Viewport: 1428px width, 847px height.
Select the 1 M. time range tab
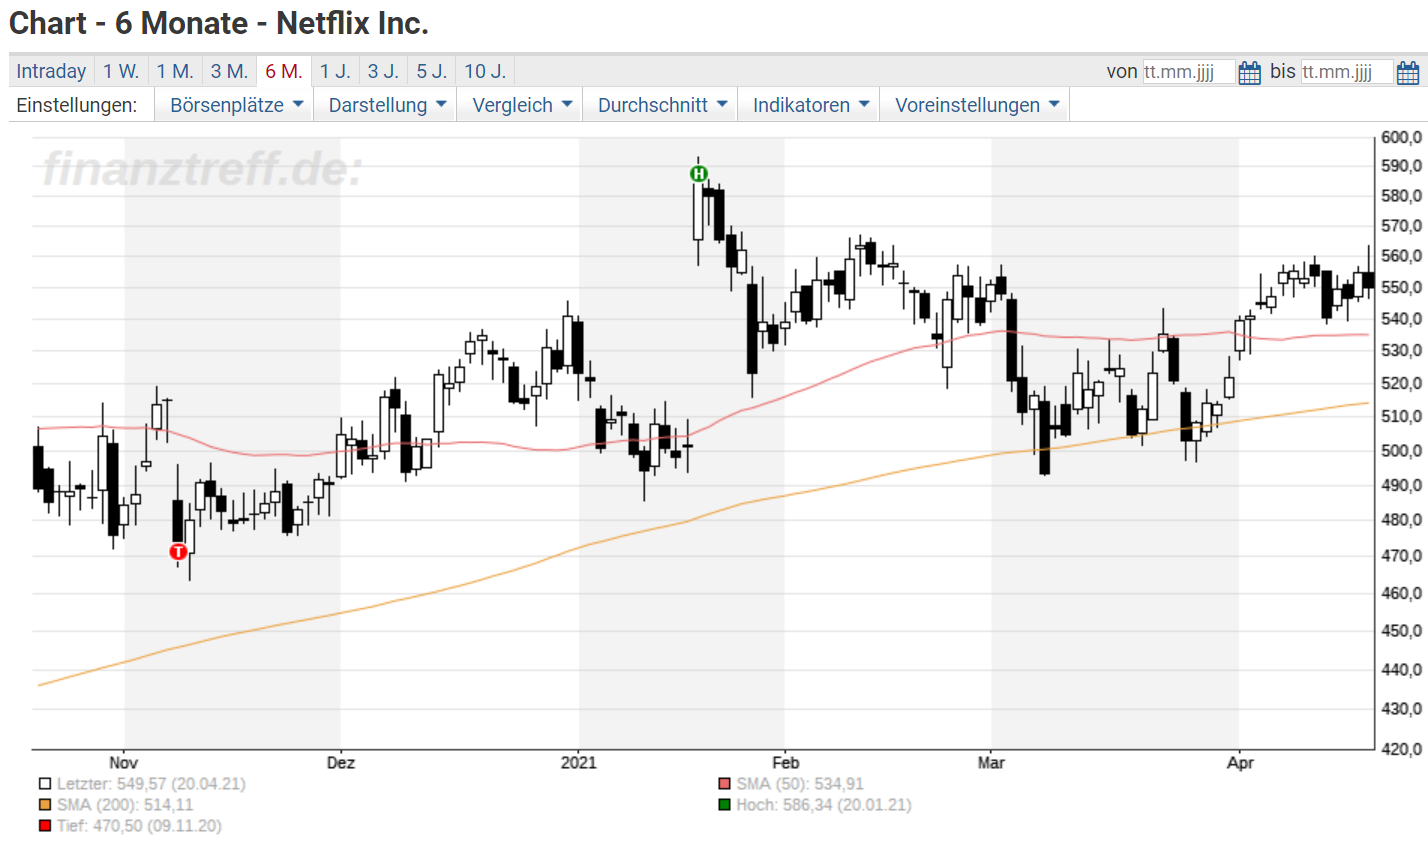coord(175,71)
